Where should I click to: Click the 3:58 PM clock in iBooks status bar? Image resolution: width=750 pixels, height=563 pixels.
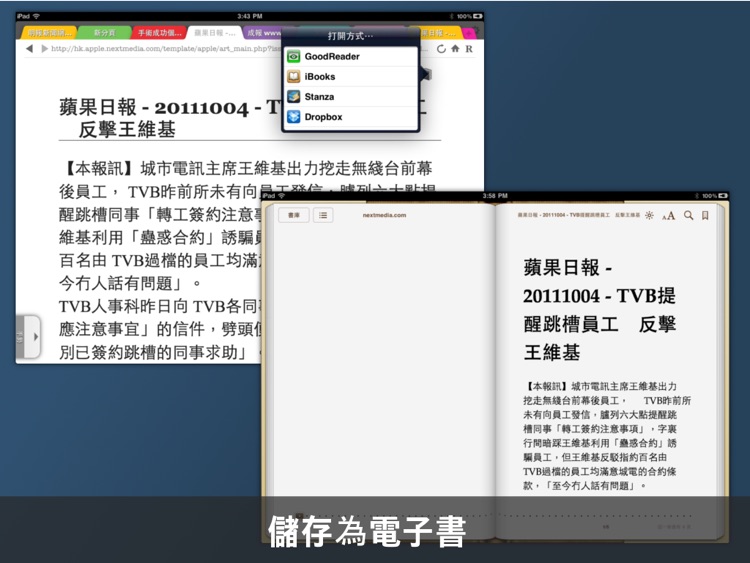tap(495, 196)
